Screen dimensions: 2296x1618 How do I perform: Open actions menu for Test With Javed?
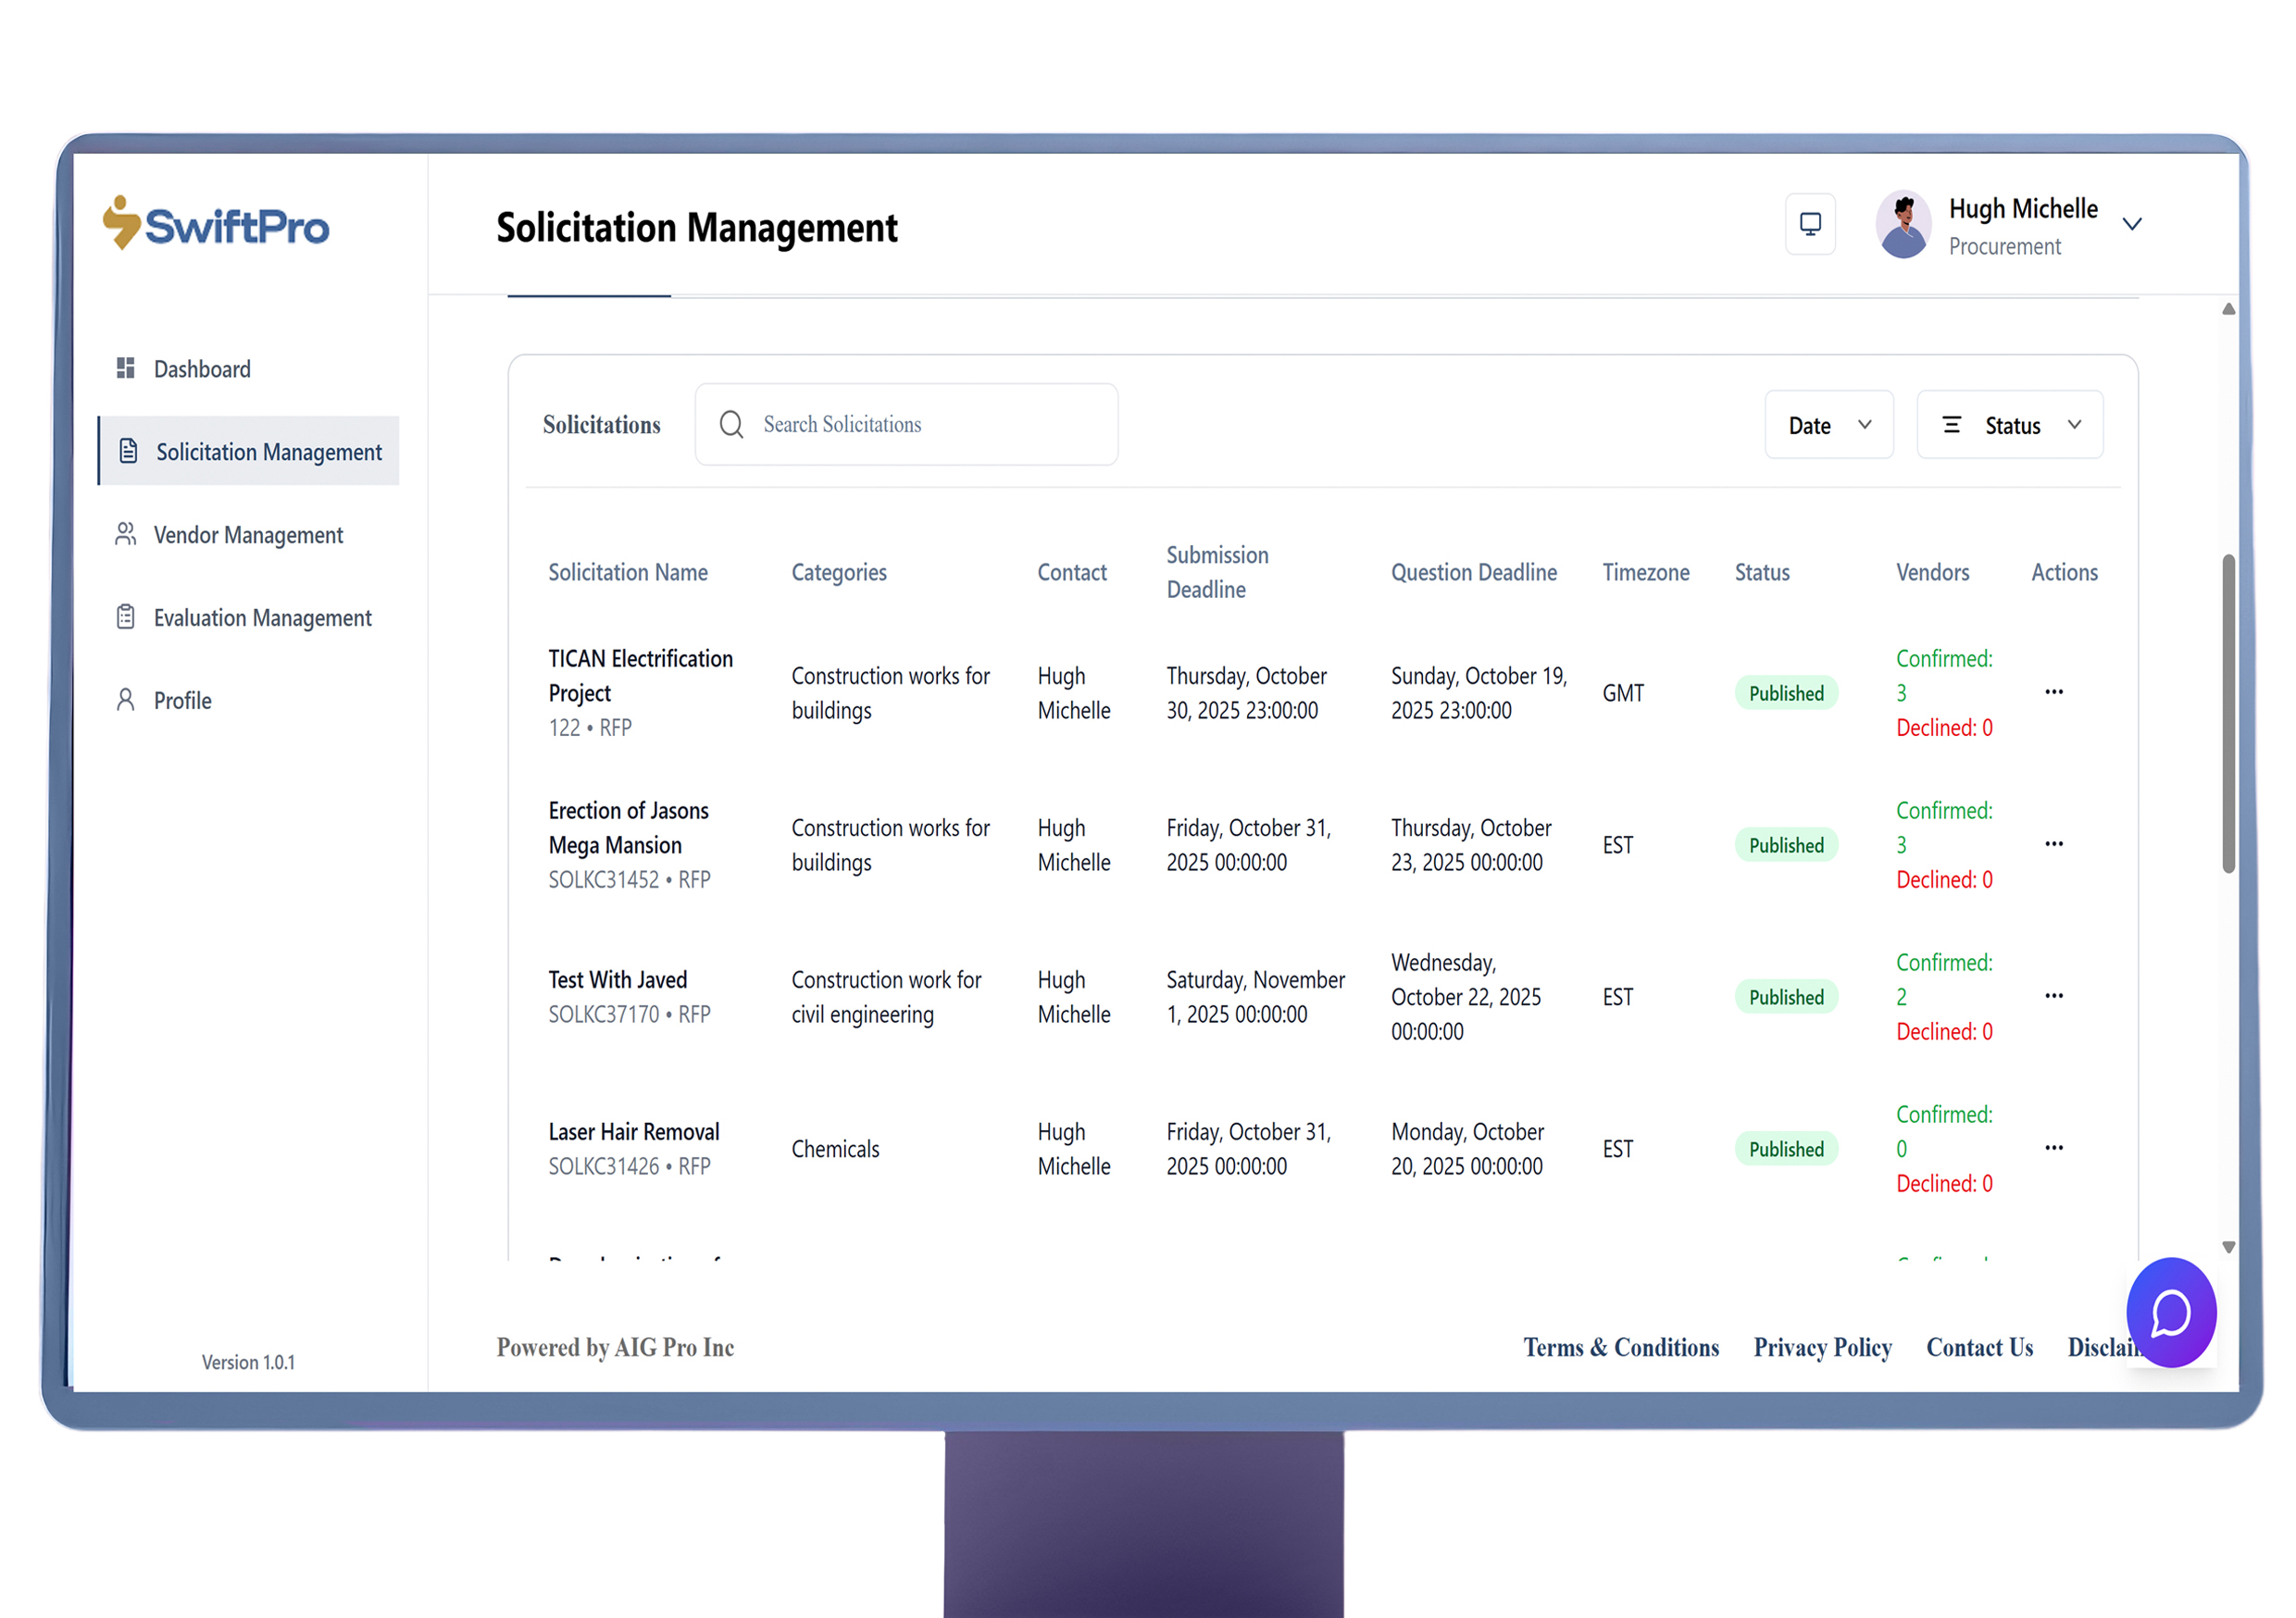tap(2053, 996)
